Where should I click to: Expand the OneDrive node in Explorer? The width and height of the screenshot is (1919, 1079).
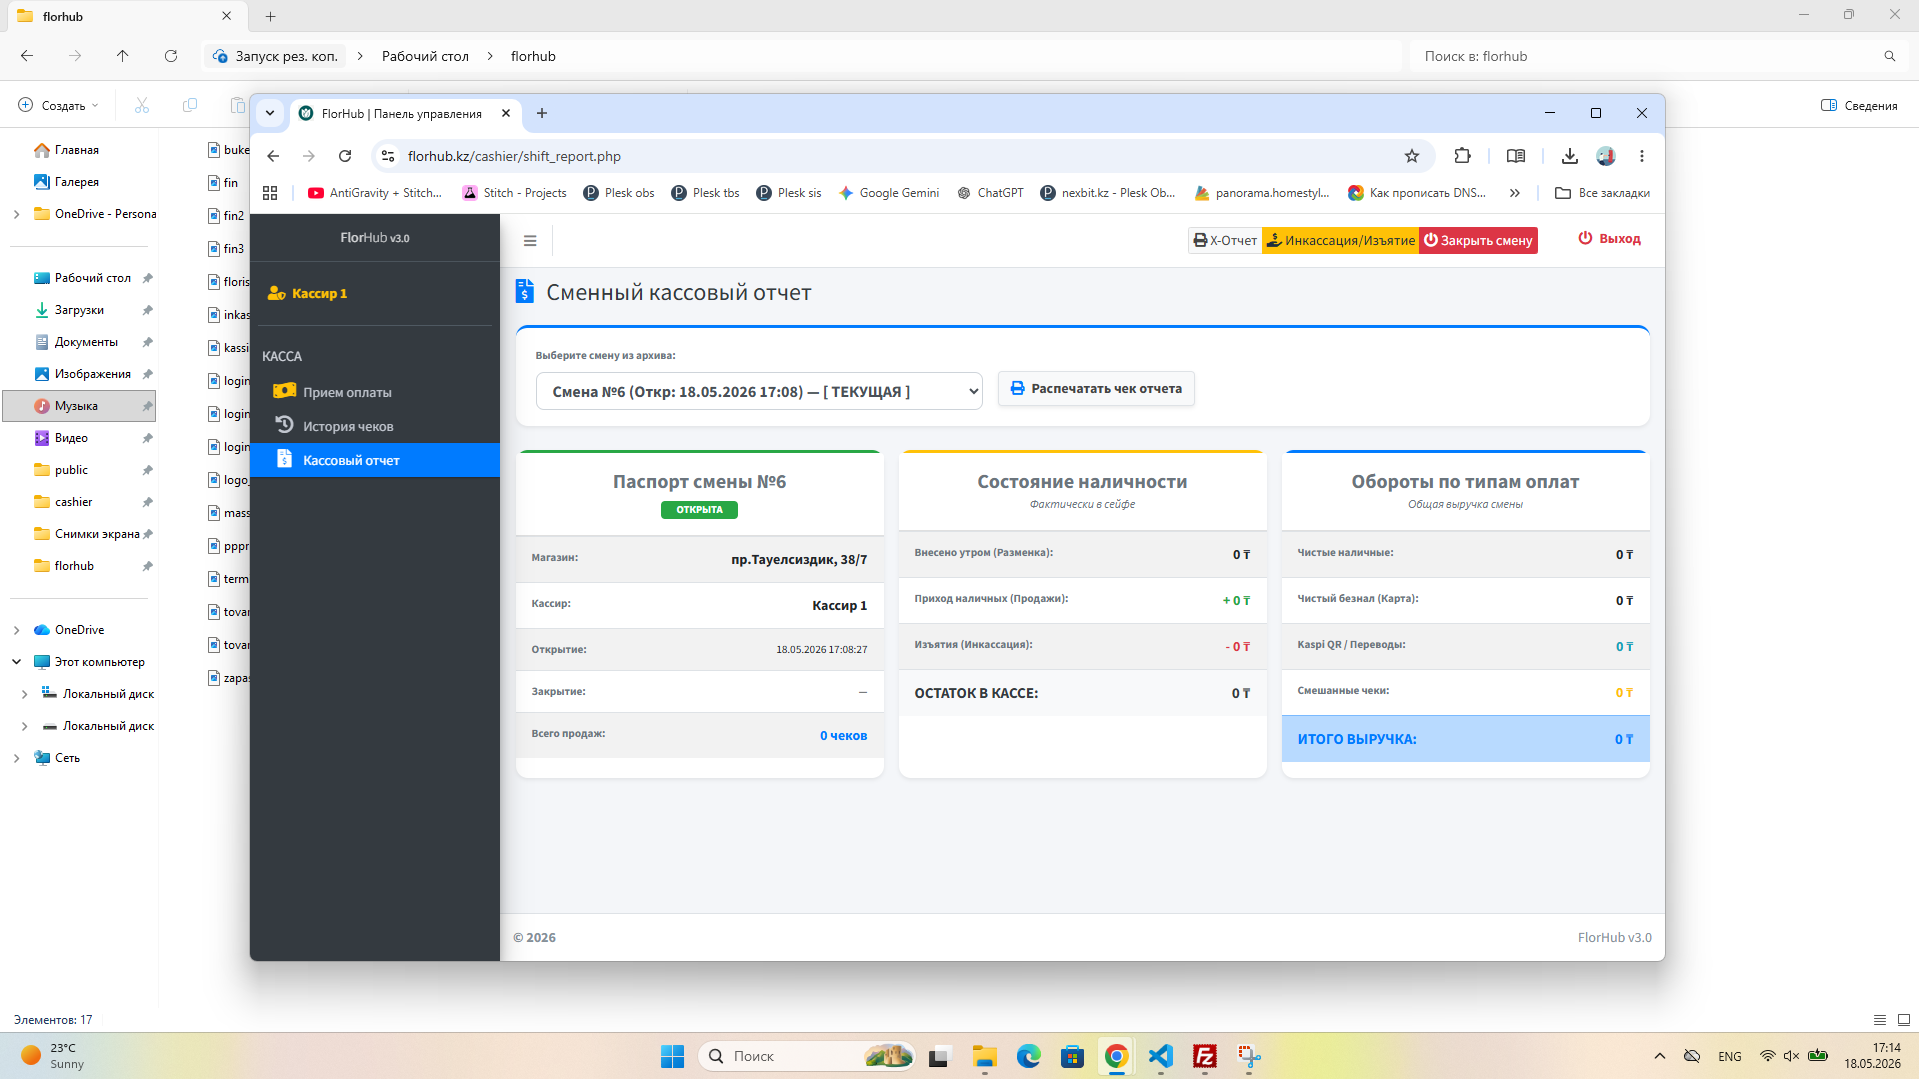pos(16,630)
